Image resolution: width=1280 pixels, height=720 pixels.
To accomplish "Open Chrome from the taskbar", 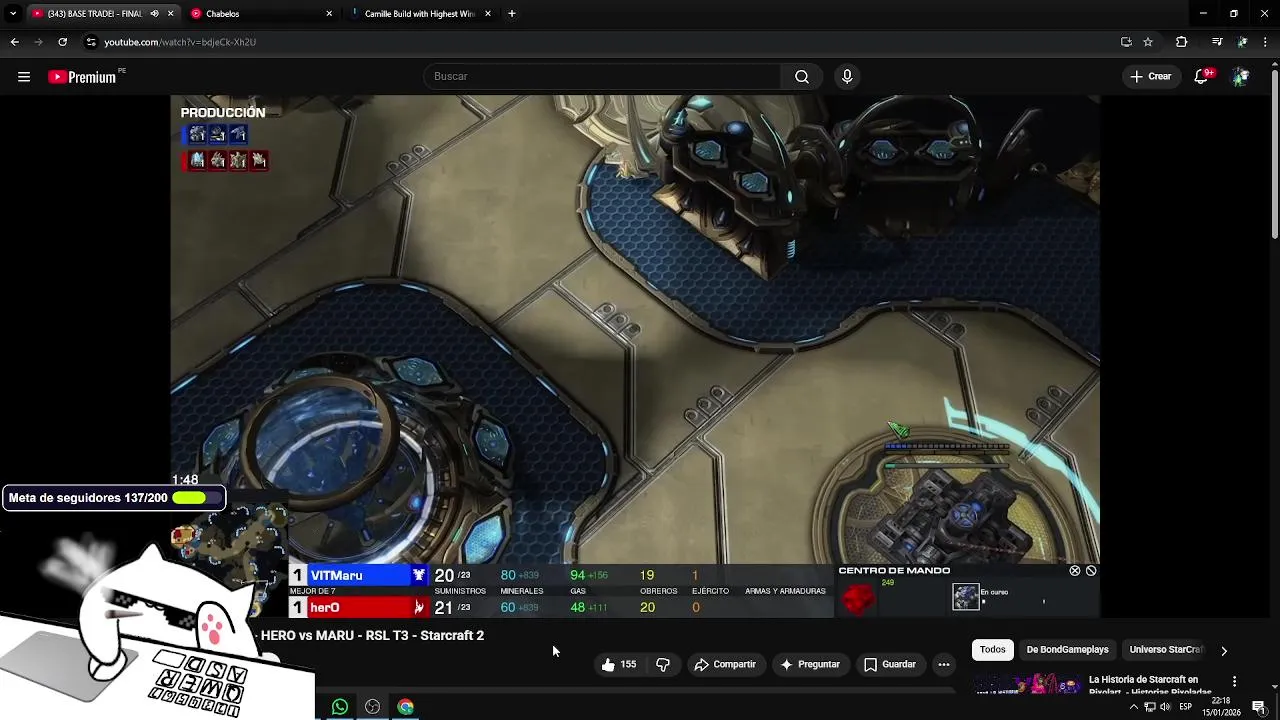I will pos(405,707).
